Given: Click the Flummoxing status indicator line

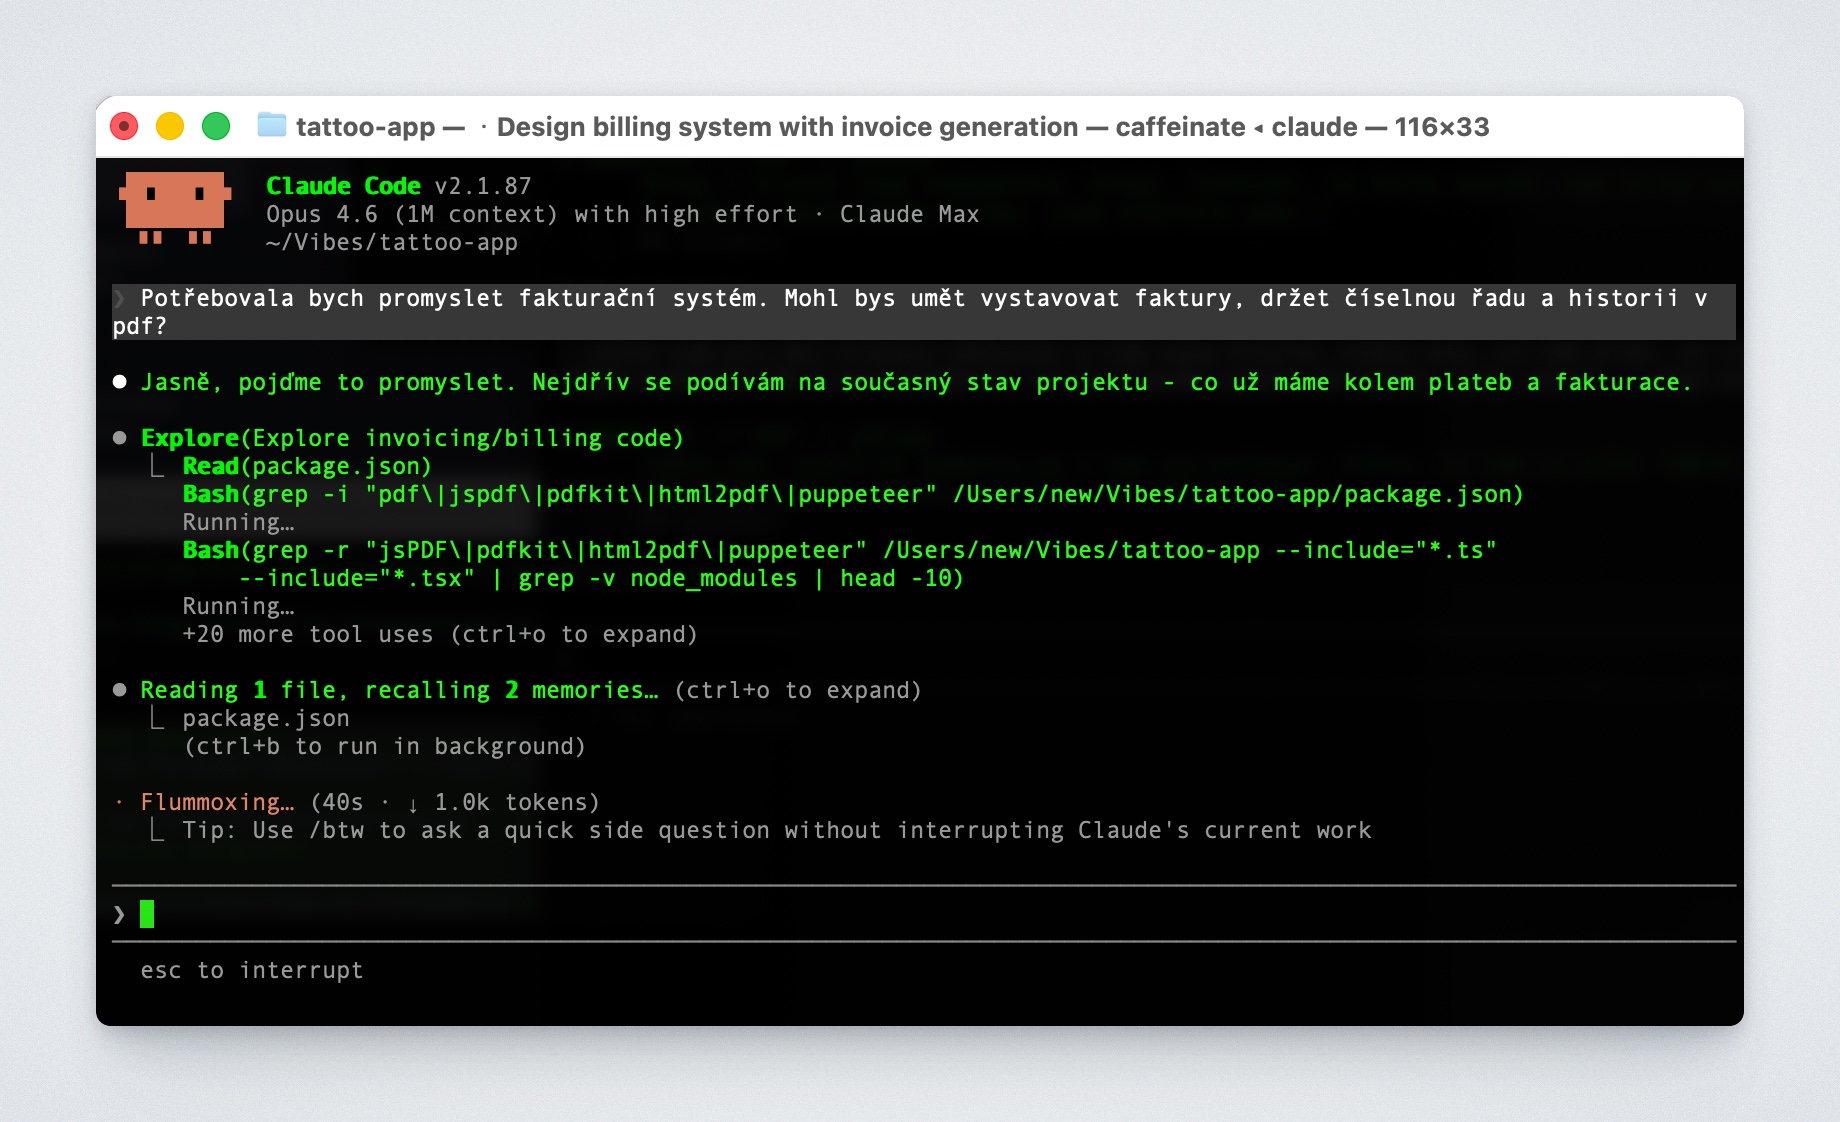Looking at the screenshot, I should 369,802.
